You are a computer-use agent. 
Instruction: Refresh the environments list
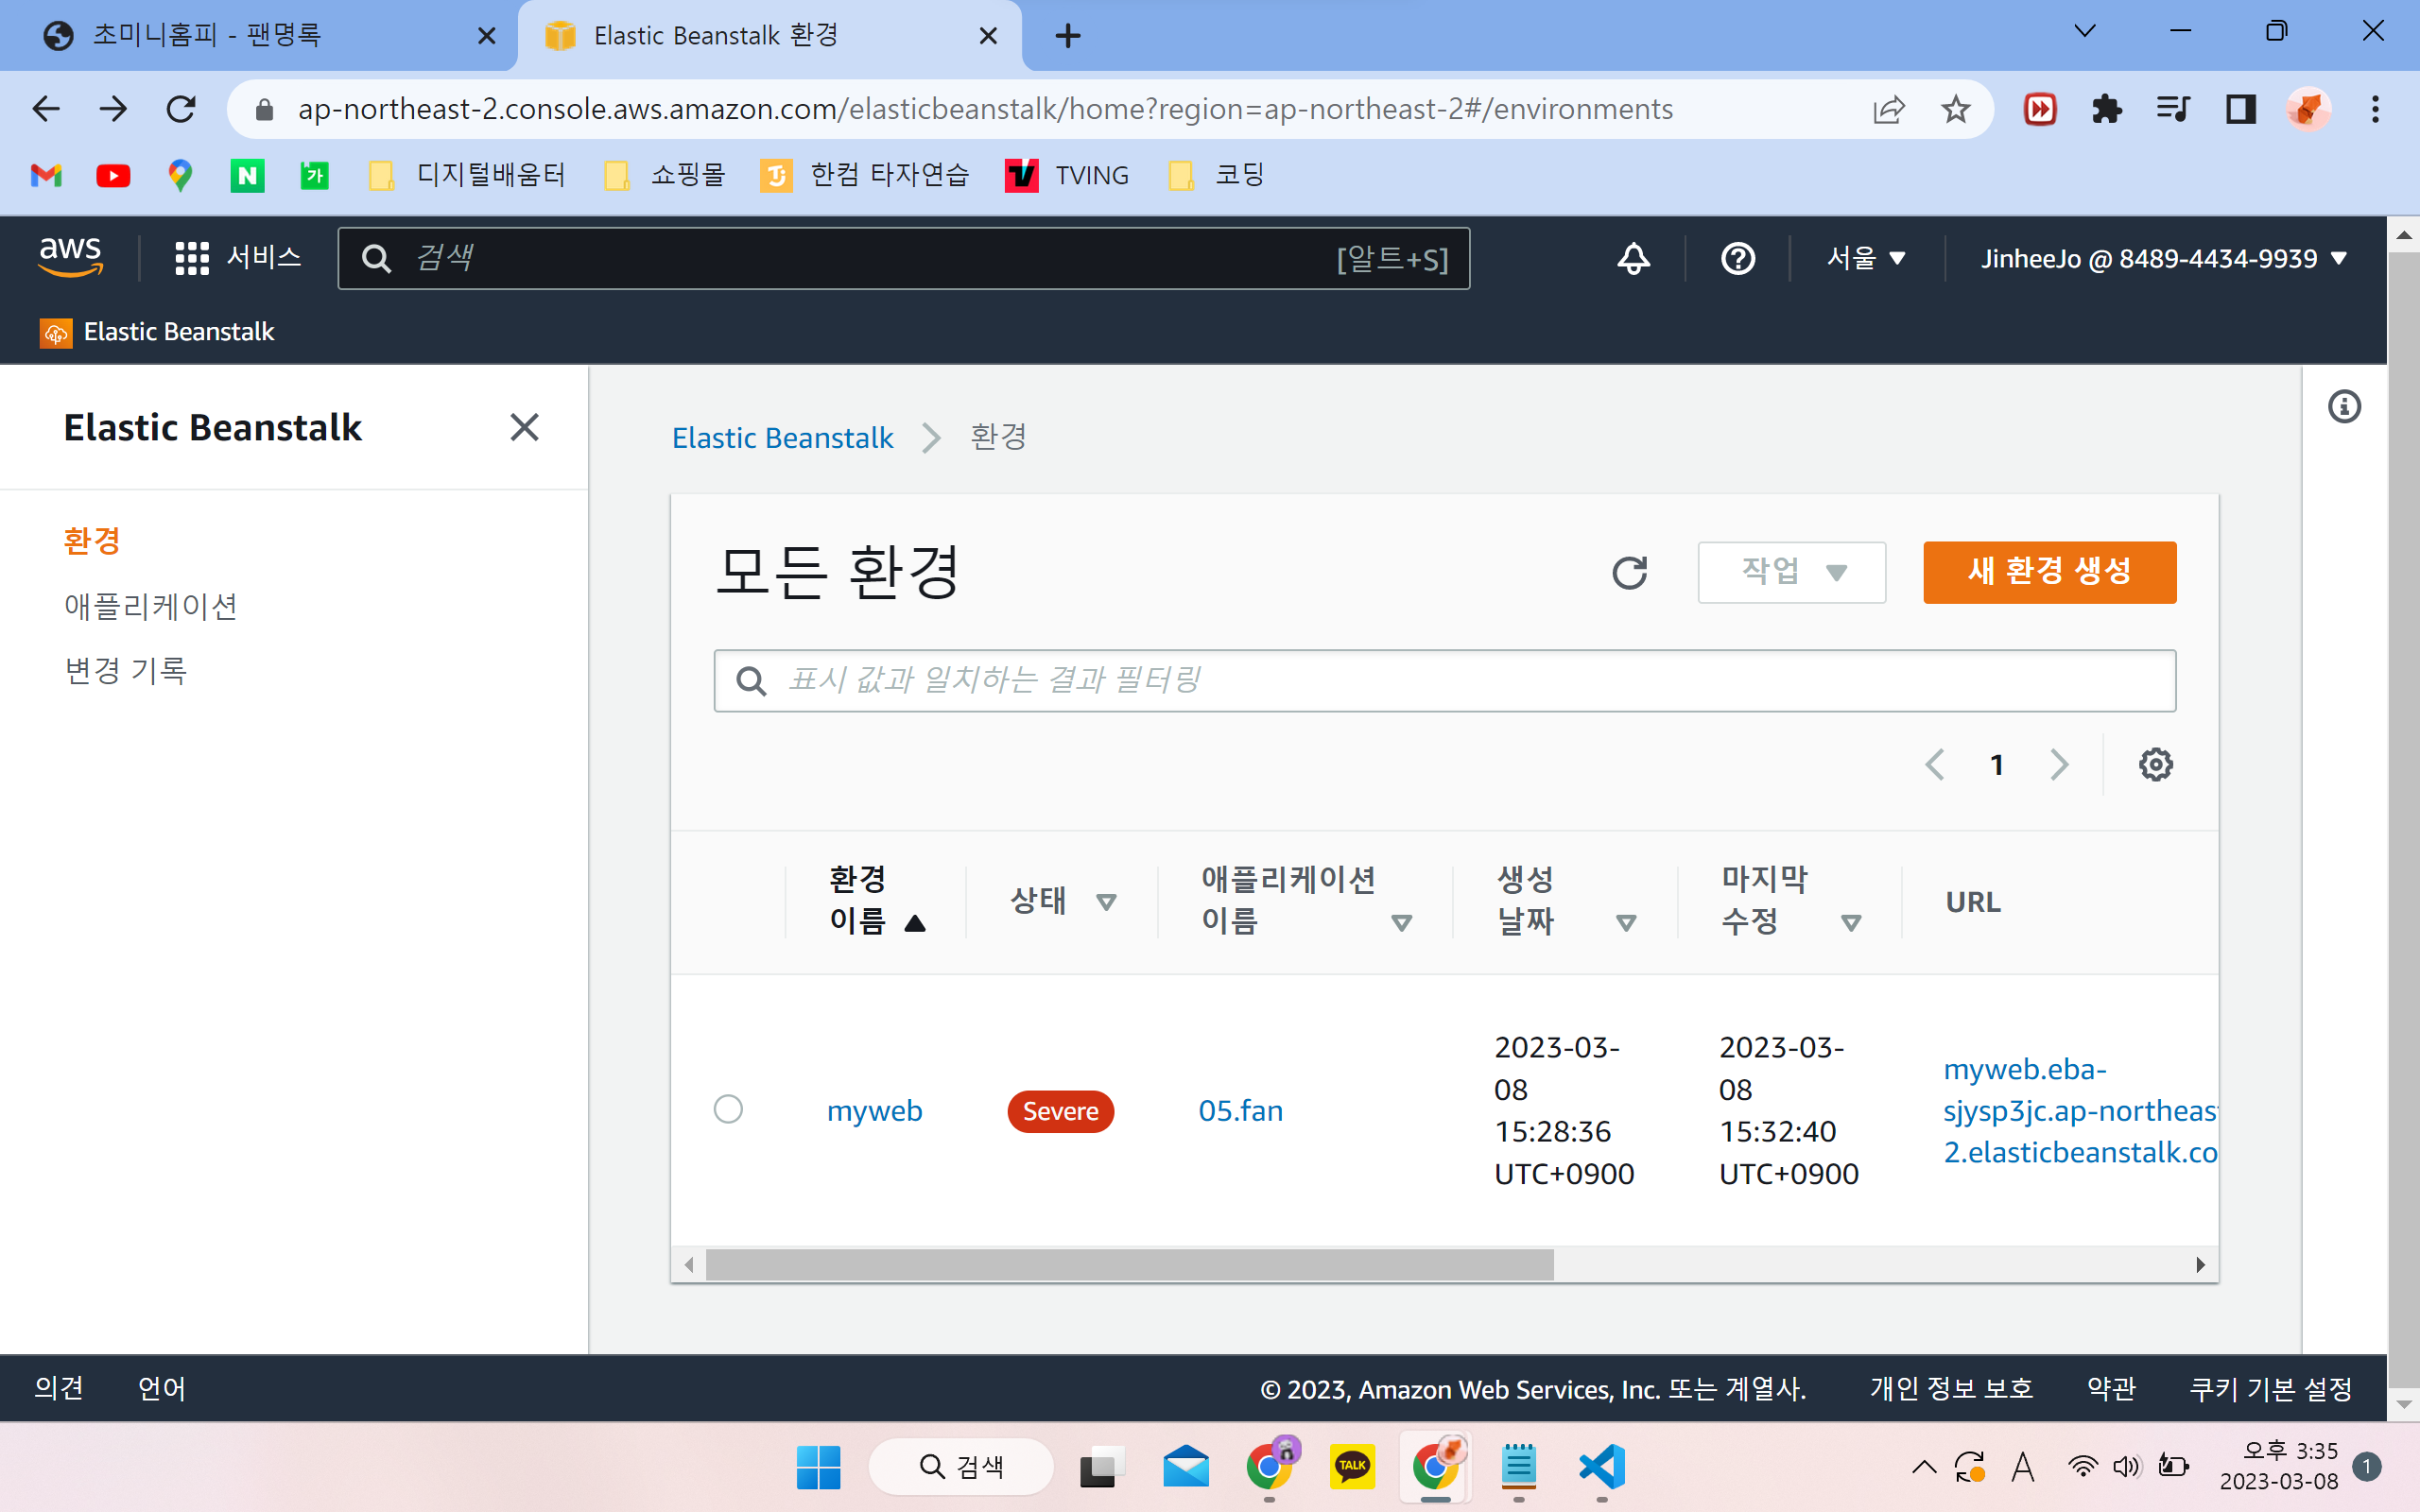(x=1630, y=572)
